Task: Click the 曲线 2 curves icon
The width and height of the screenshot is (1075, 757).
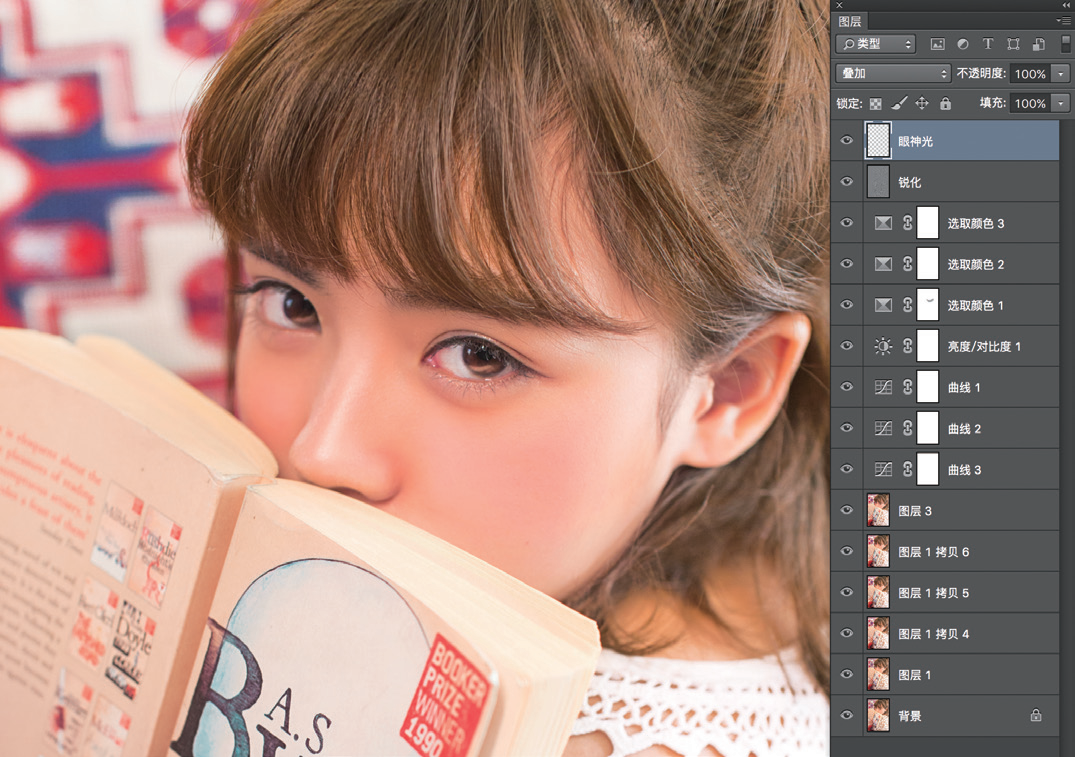Action: click(x=883, y=429)
